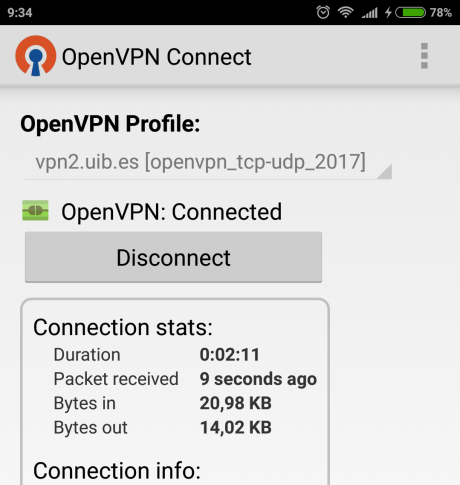Tap the Connection info heading

coord(117,470)
